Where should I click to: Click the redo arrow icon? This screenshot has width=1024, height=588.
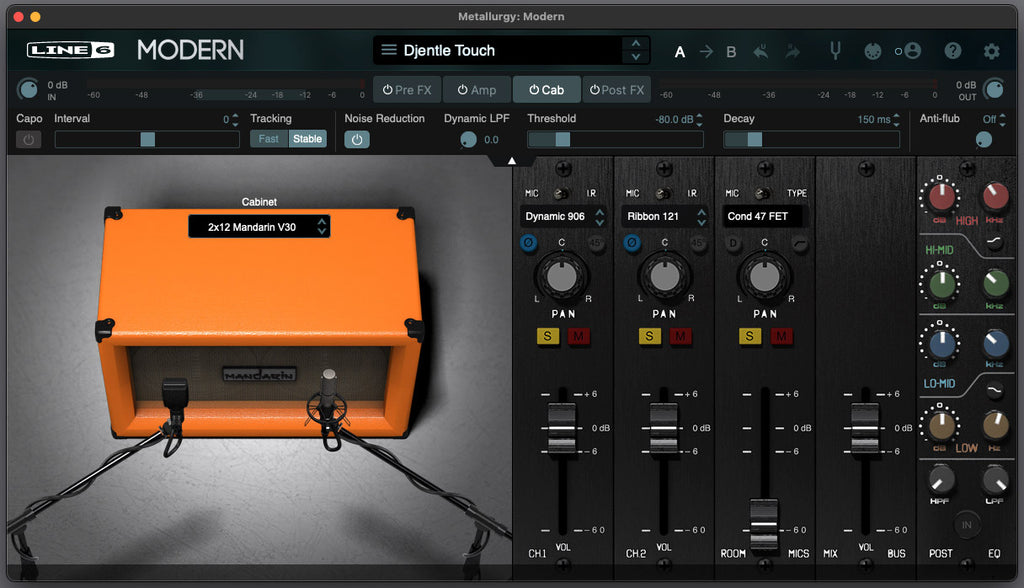click(x=792, y=51)
